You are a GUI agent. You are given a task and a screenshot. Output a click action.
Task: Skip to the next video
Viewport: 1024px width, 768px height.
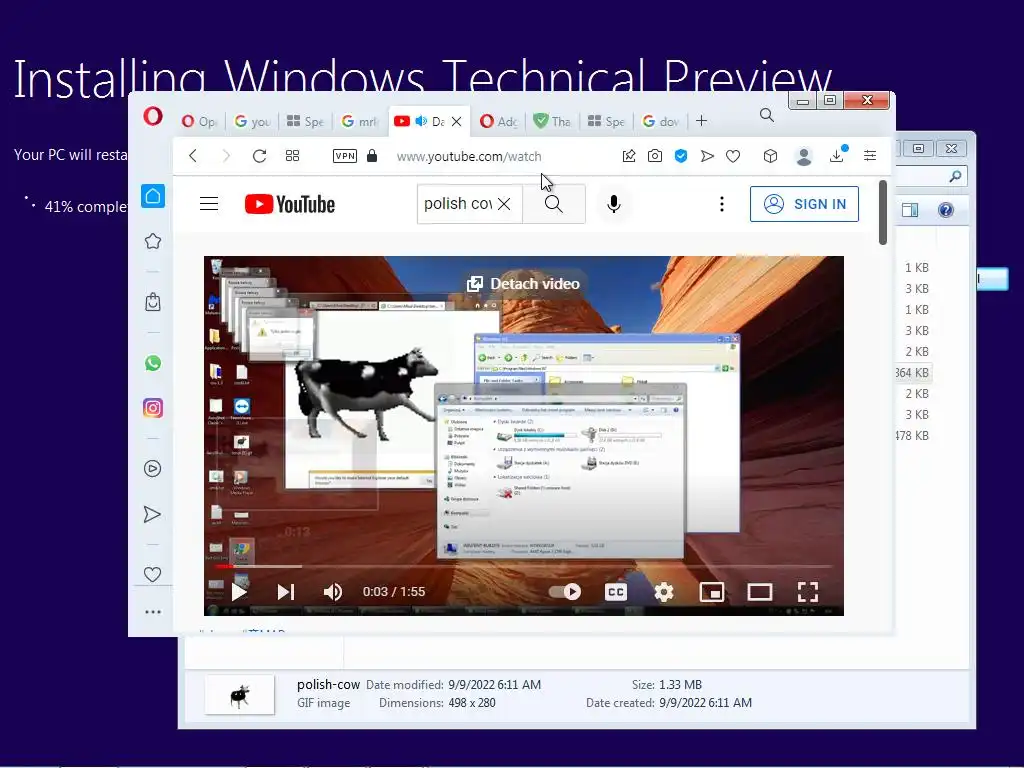coord(286,592)
